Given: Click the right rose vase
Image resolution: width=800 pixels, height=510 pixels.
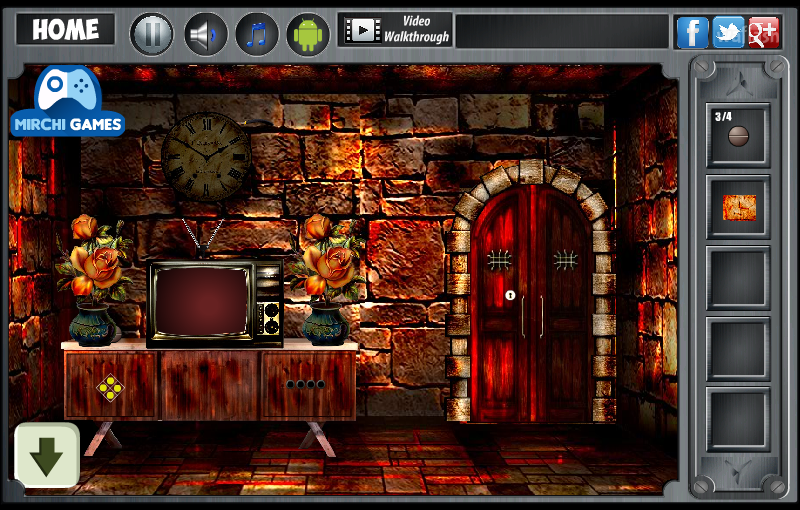Looking at the screenshot, I should tap(327, 279).
